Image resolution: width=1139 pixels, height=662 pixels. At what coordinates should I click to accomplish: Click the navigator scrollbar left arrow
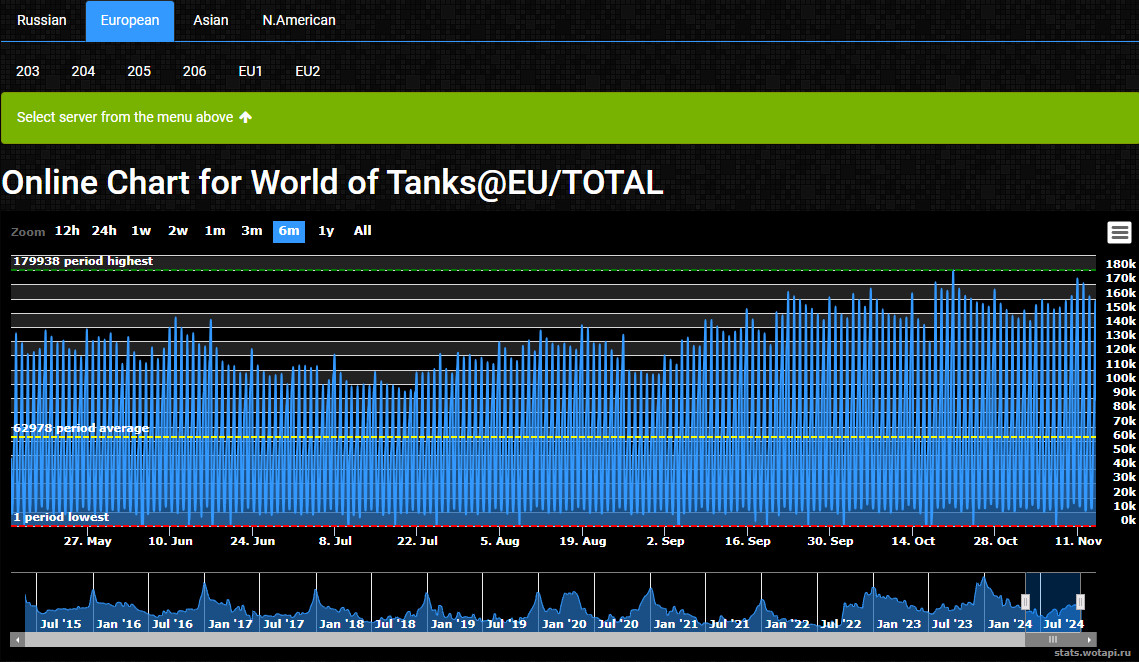pos(16,639)
